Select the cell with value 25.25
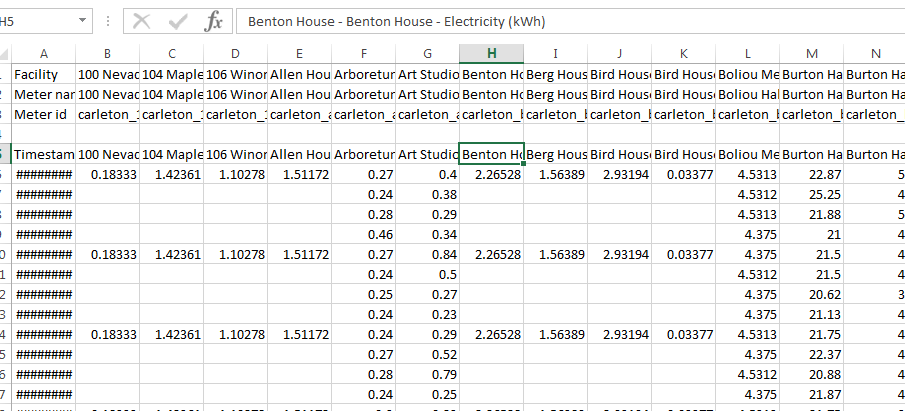This screenshot has height=411, width=905. click(811, 194)
